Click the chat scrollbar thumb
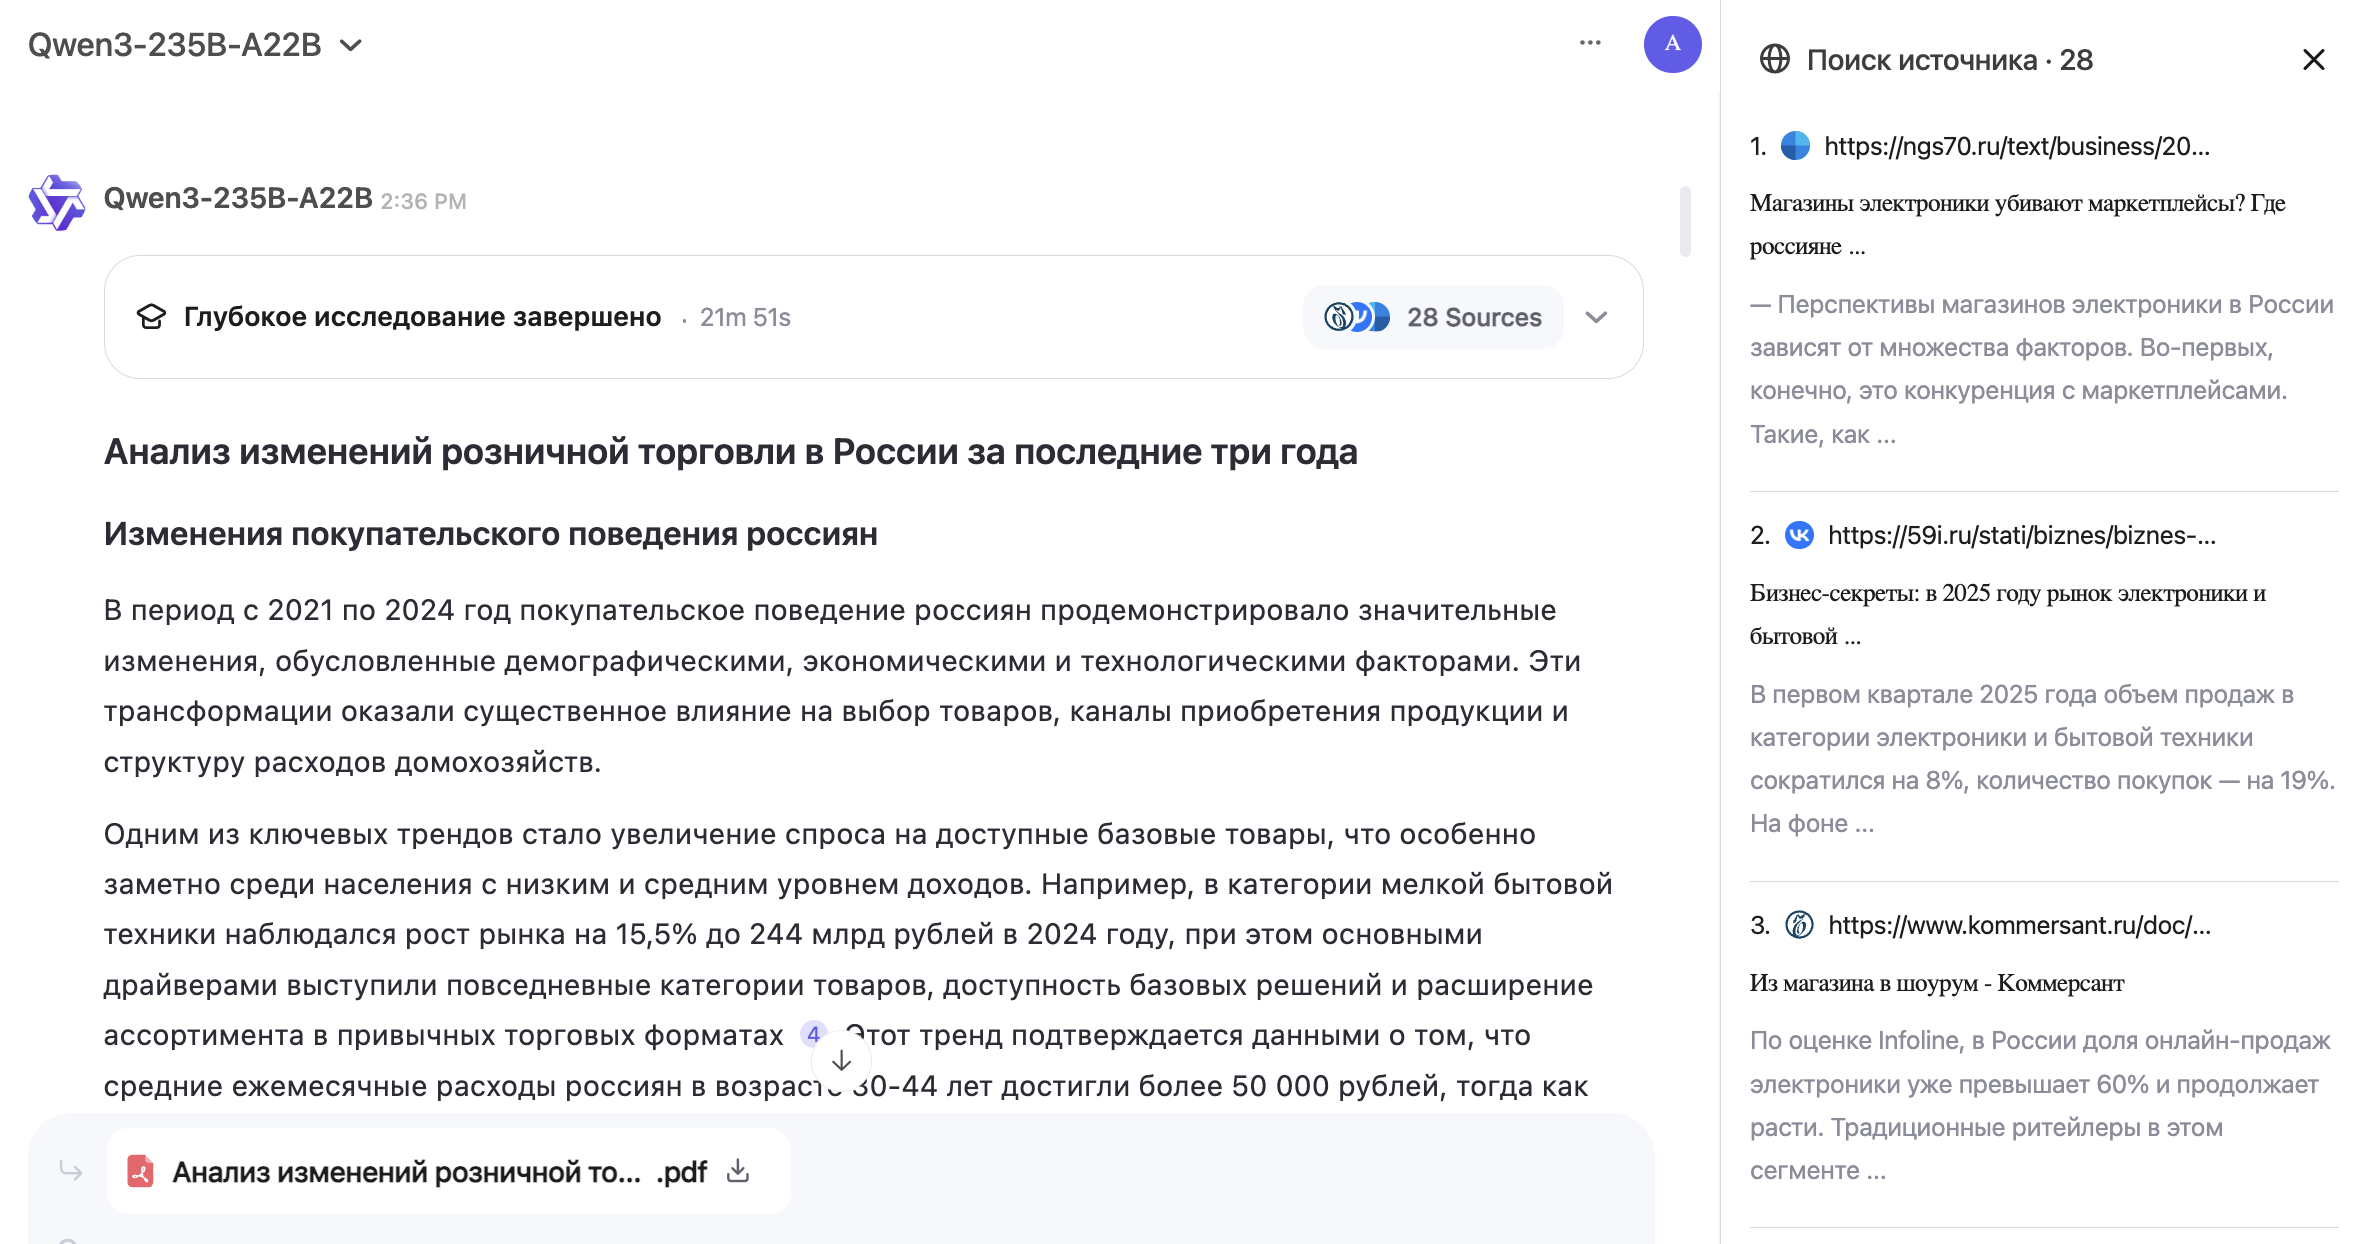 click(1685, 222)
